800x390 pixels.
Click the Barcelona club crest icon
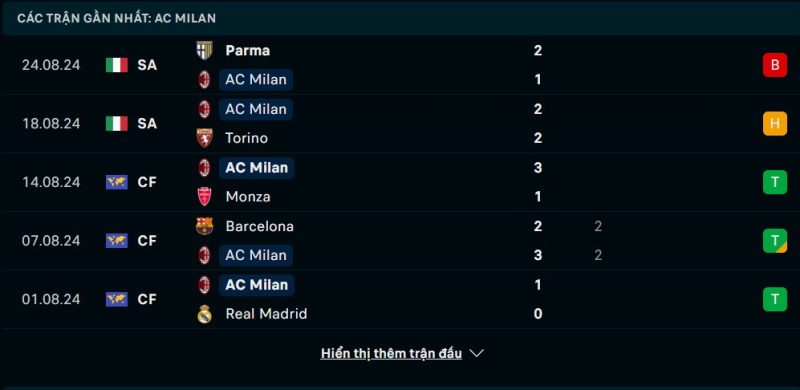tap(204, 226)
